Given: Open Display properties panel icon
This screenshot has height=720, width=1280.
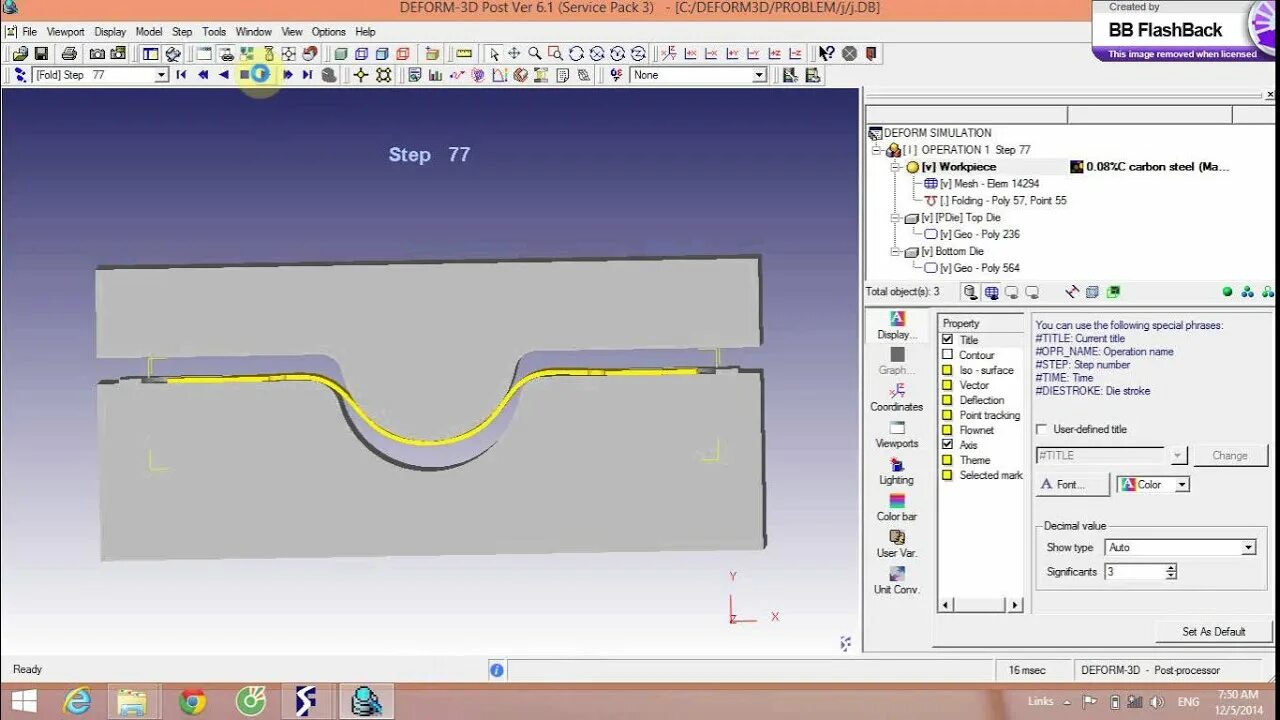Looking at the screenshot, I should coord(897,325).
